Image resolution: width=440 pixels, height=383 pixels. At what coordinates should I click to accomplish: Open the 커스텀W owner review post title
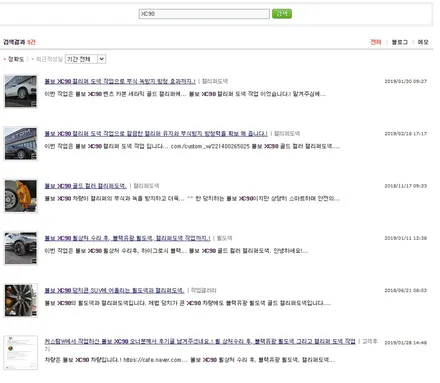[200, 341]
